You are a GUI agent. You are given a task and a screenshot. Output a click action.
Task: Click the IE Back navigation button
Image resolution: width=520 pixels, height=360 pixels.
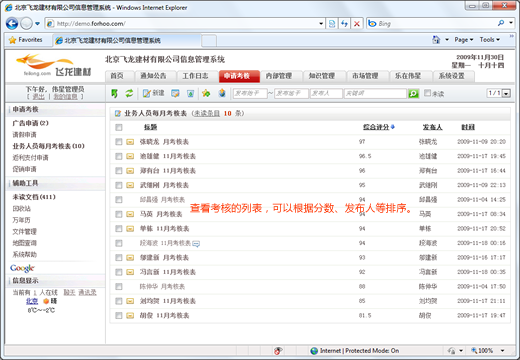click(12, 23)
